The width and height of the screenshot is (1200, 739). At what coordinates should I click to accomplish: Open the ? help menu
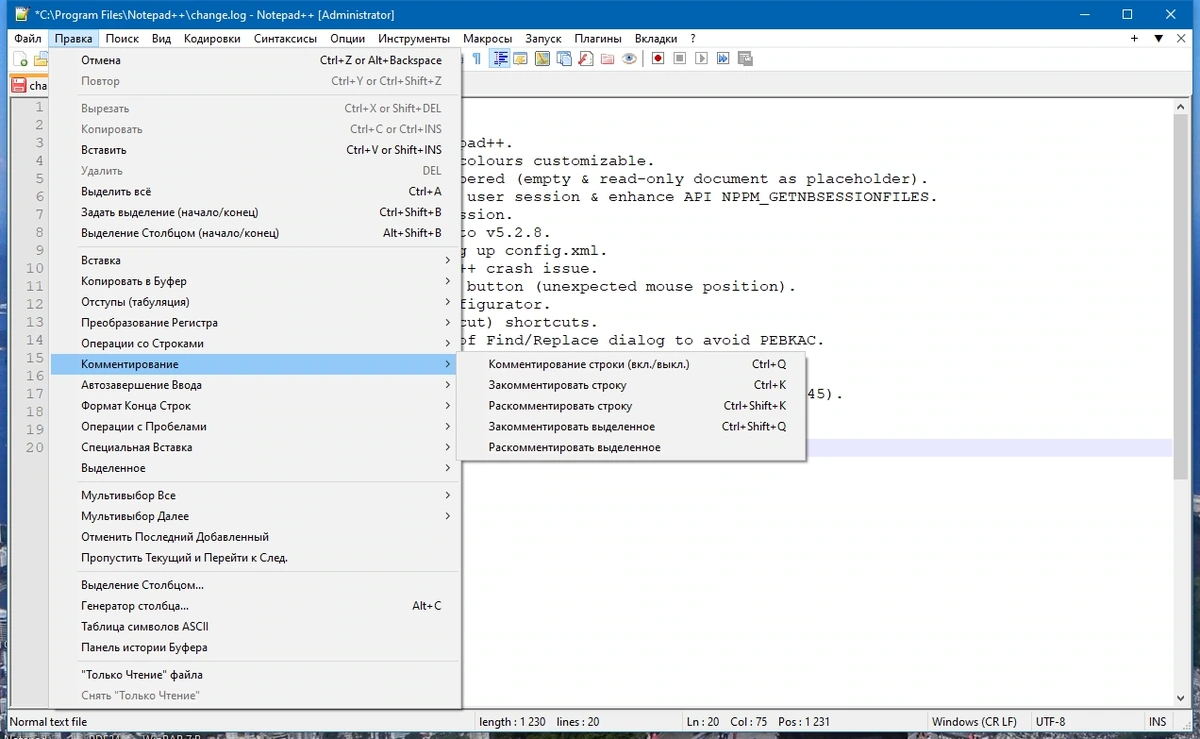693,39
